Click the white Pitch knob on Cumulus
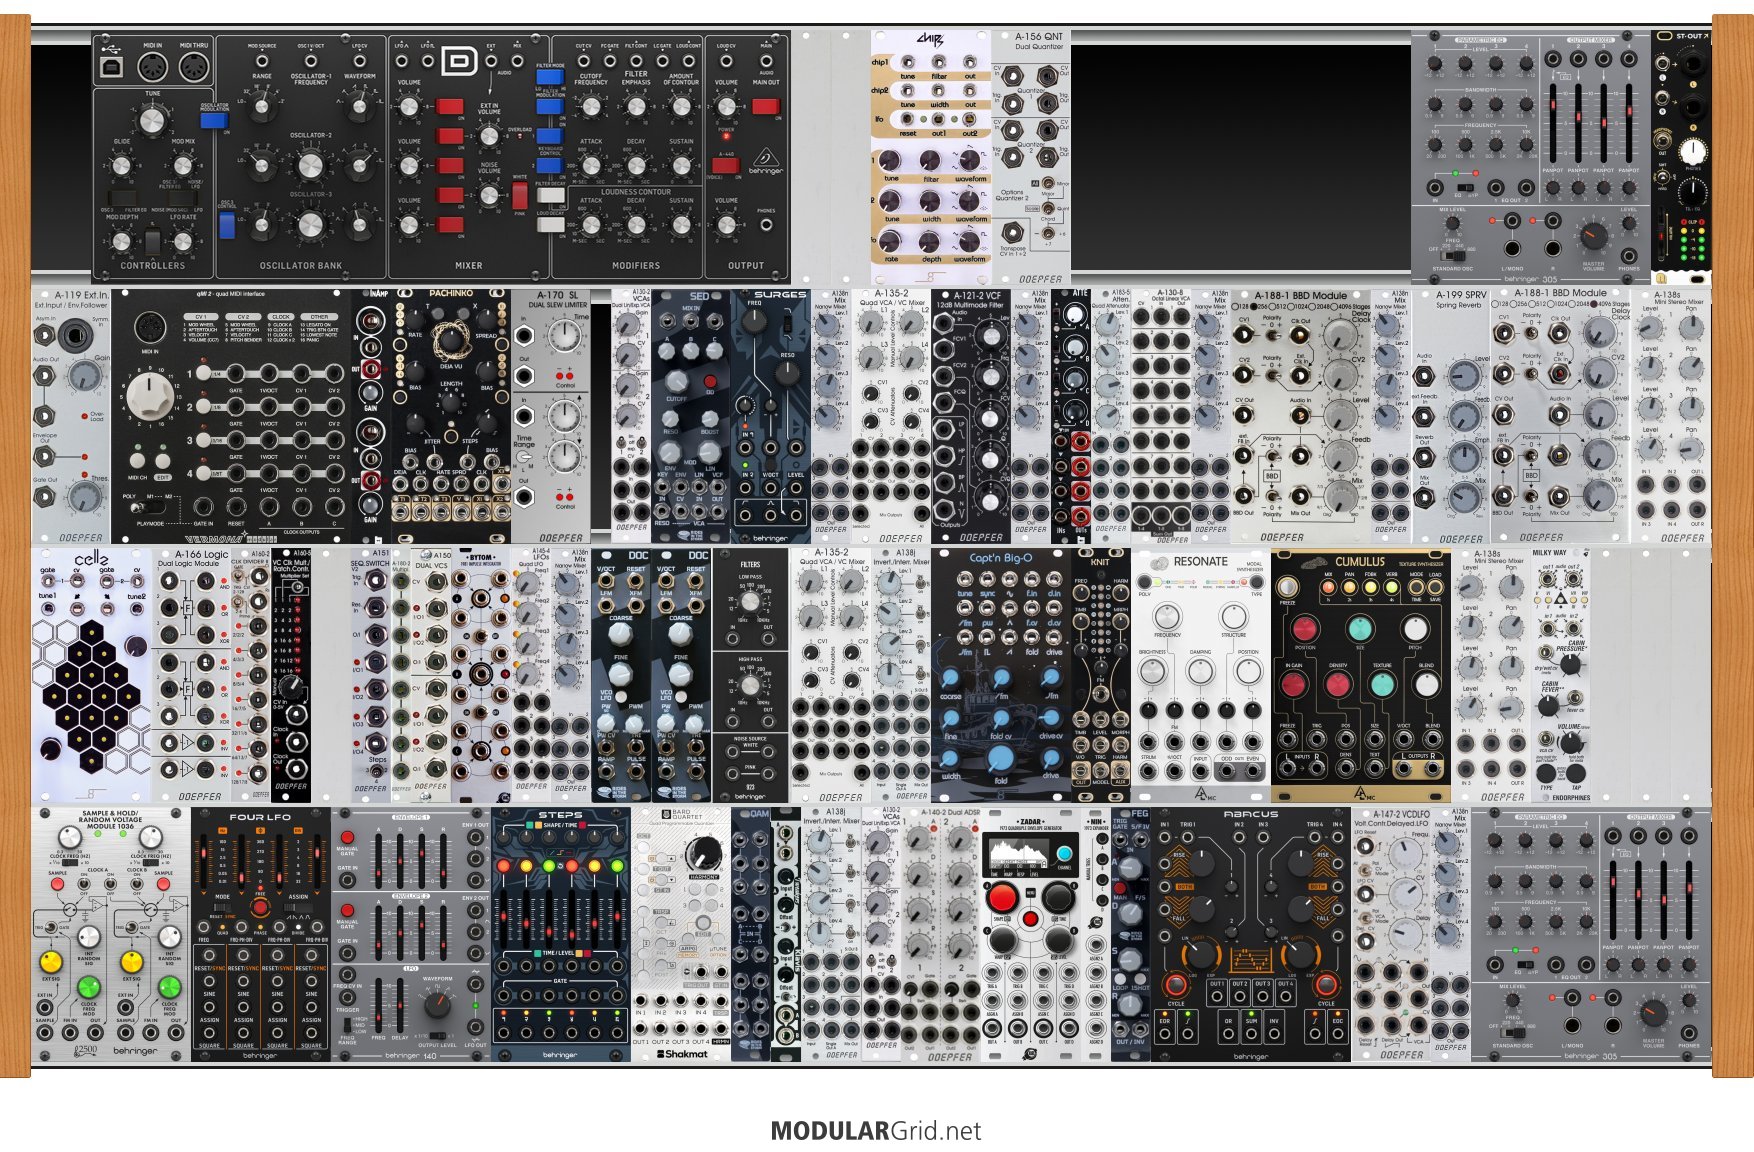The height and width of the screenshot is (1152, 1754). [1414, 628]
